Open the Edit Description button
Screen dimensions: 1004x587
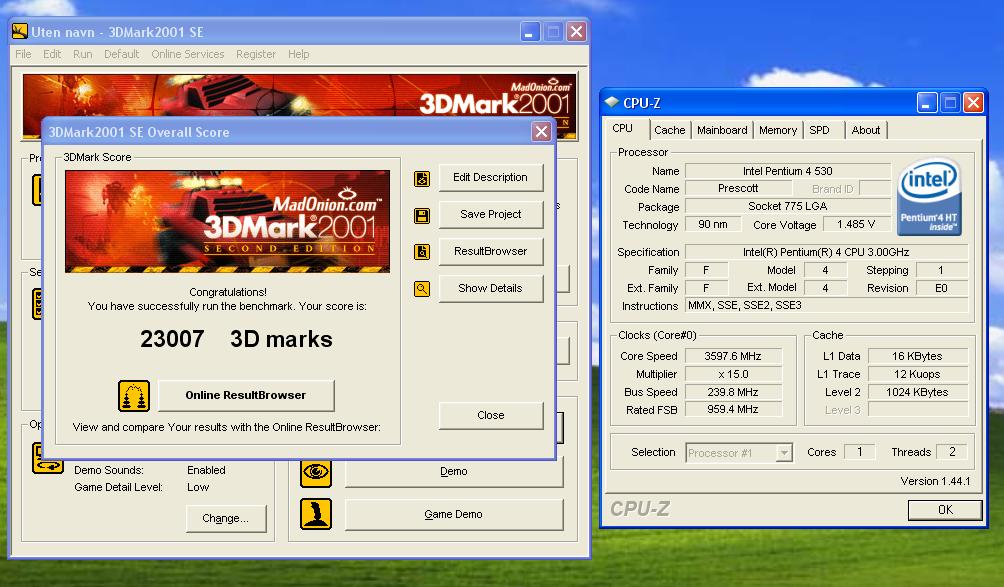tap(490, 177)
